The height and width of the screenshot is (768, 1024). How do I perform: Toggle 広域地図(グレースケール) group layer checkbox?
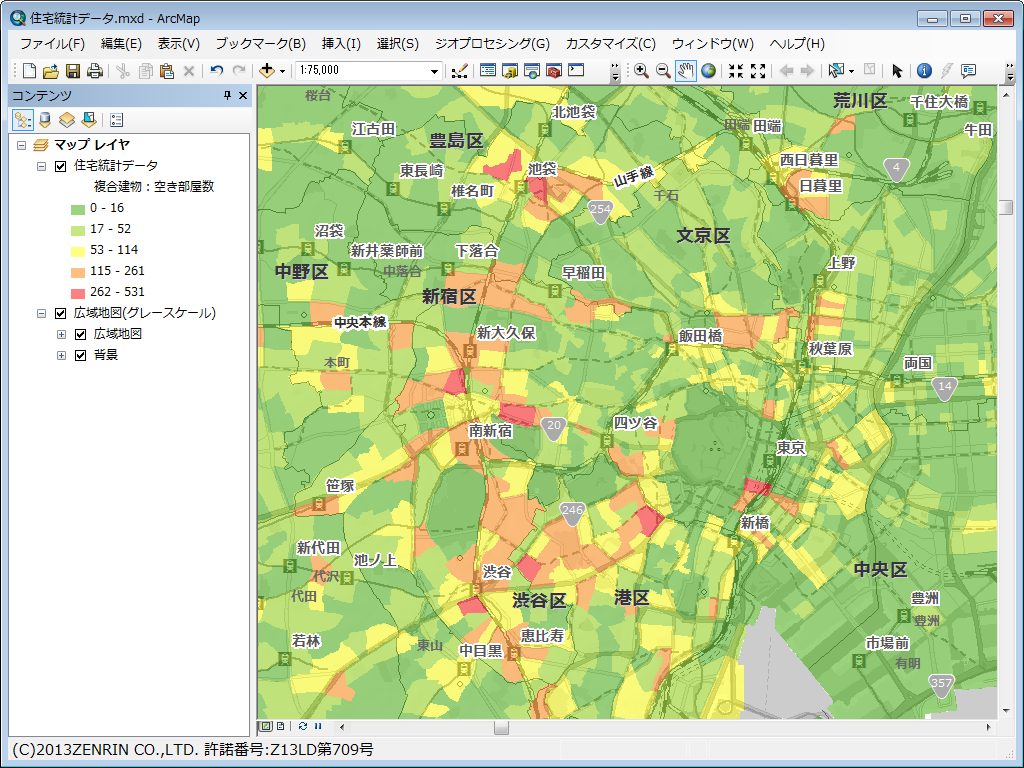pos(61,313)
